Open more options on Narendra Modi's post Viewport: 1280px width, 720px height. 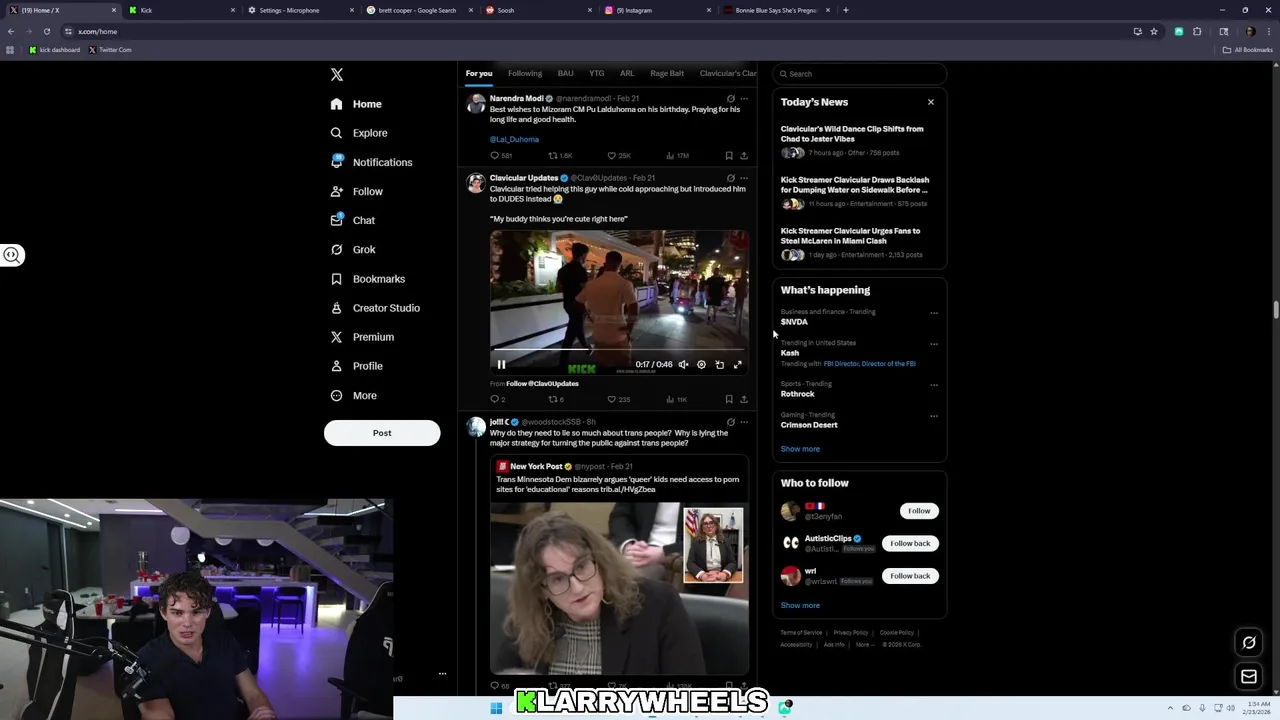(x=743, y=98)
